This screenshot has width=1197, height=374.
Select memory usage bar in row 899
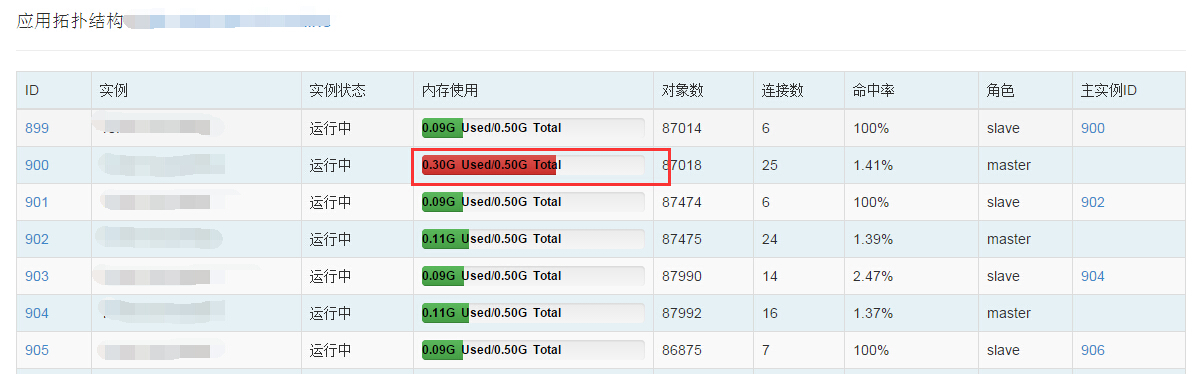[533, 128]
